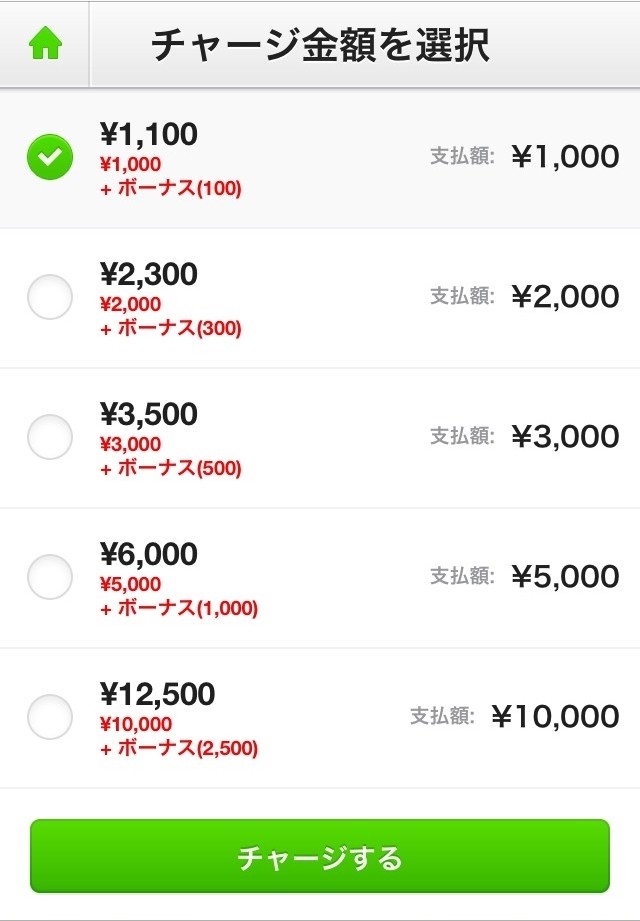Select the ¥2,300 radio button
The height and width of the screenshot is (921, 640).
(x=49, y=297)
